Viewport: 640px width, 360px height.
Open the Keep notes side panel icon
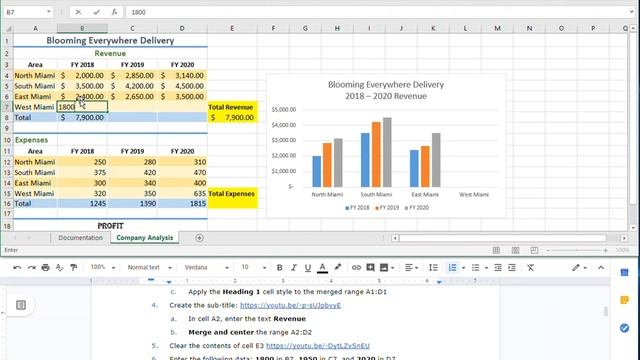[x=624, y=300]
